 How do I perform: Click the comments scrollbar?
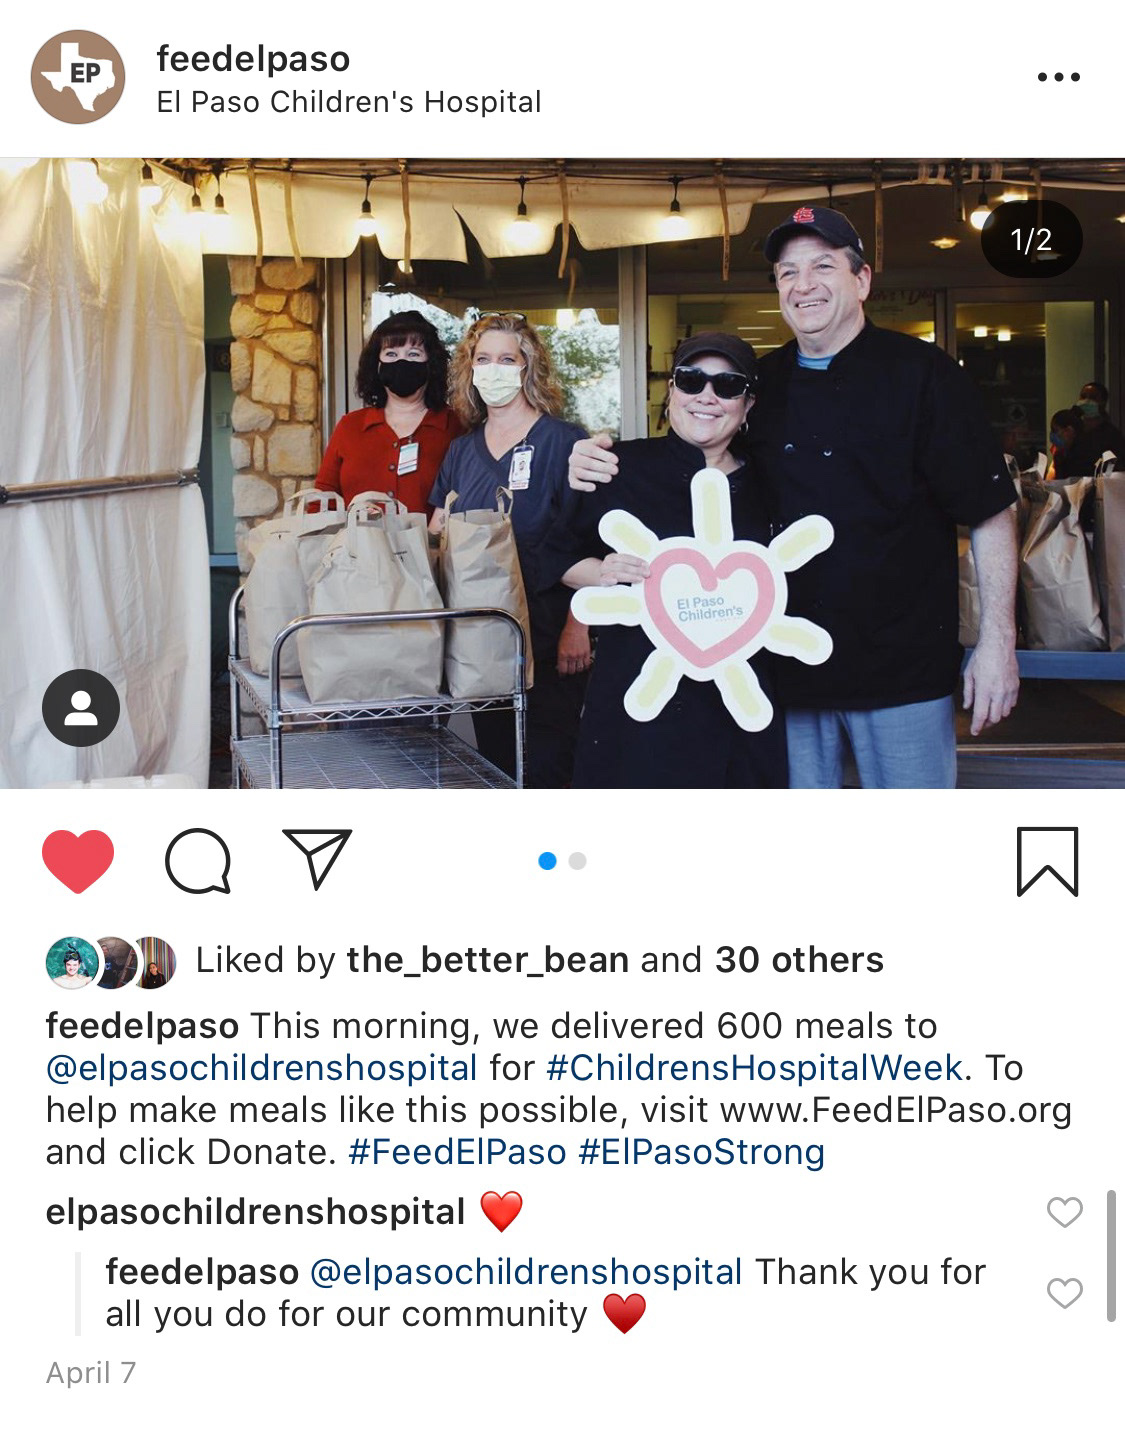coord(1111,1255)
